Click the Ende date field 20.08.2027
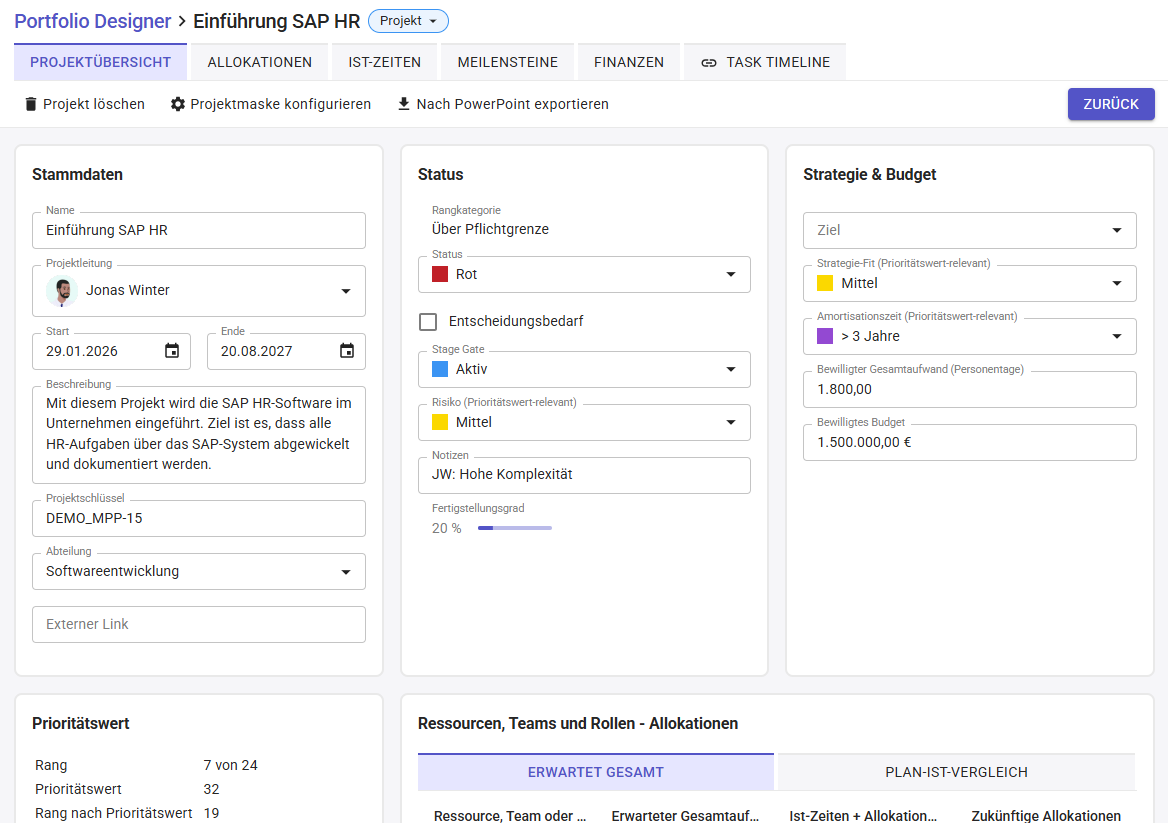This screenshot has width=1168, height=823. (286, 351)
